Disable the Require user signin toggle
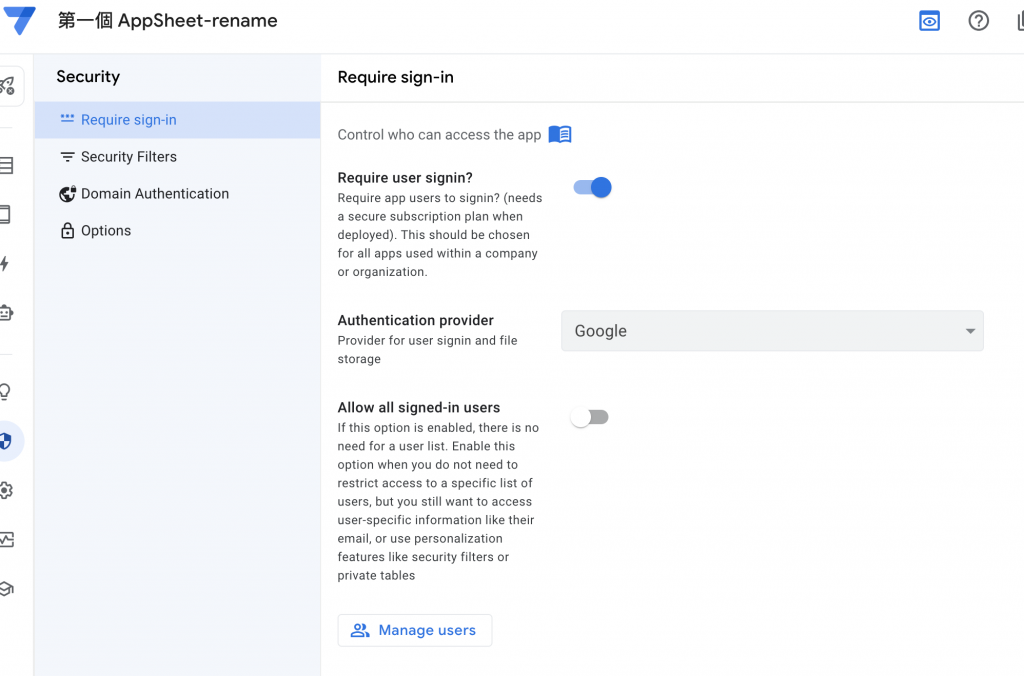 592,187
